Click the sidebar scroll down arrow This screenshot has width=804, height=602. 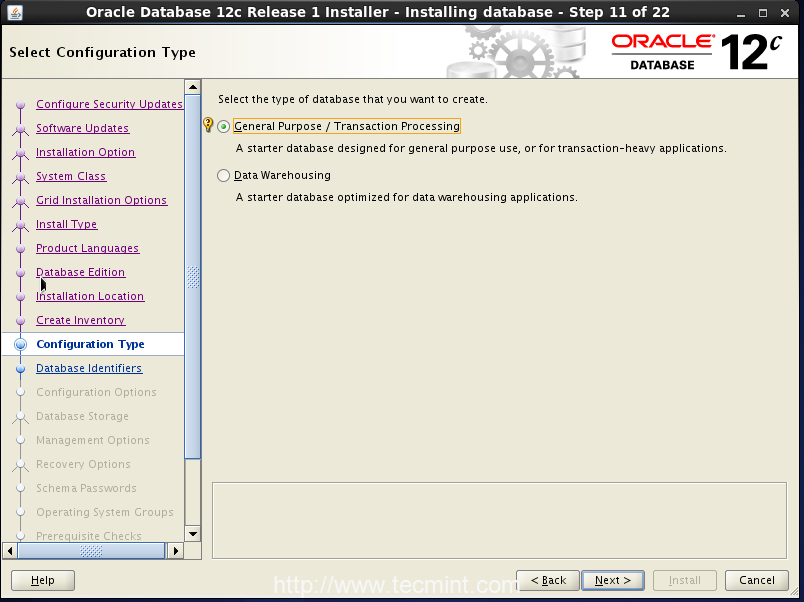tap(193, 534)
